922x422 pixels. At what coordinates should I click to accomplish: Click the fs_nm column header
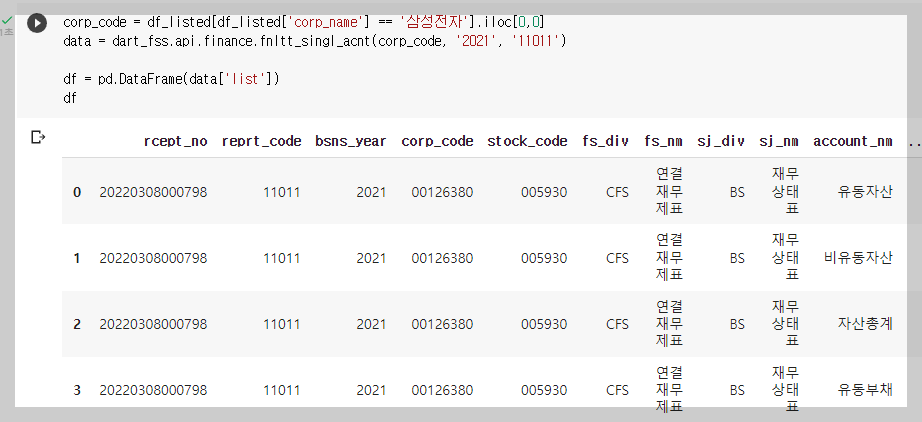click(663, 142)
